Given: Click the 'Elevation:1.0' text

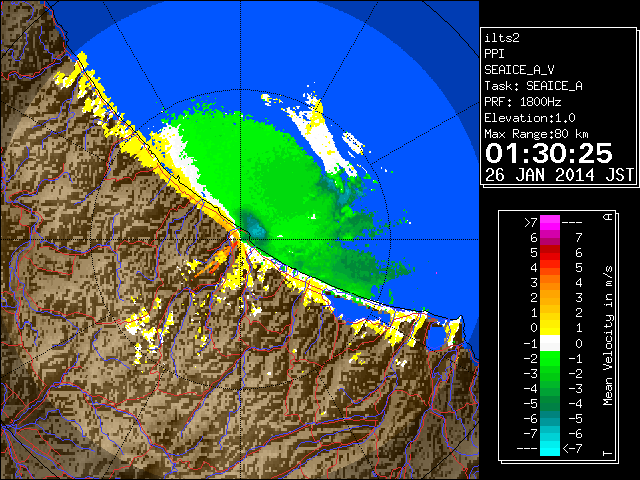Looking at the screenshot, I should [530, 118].
